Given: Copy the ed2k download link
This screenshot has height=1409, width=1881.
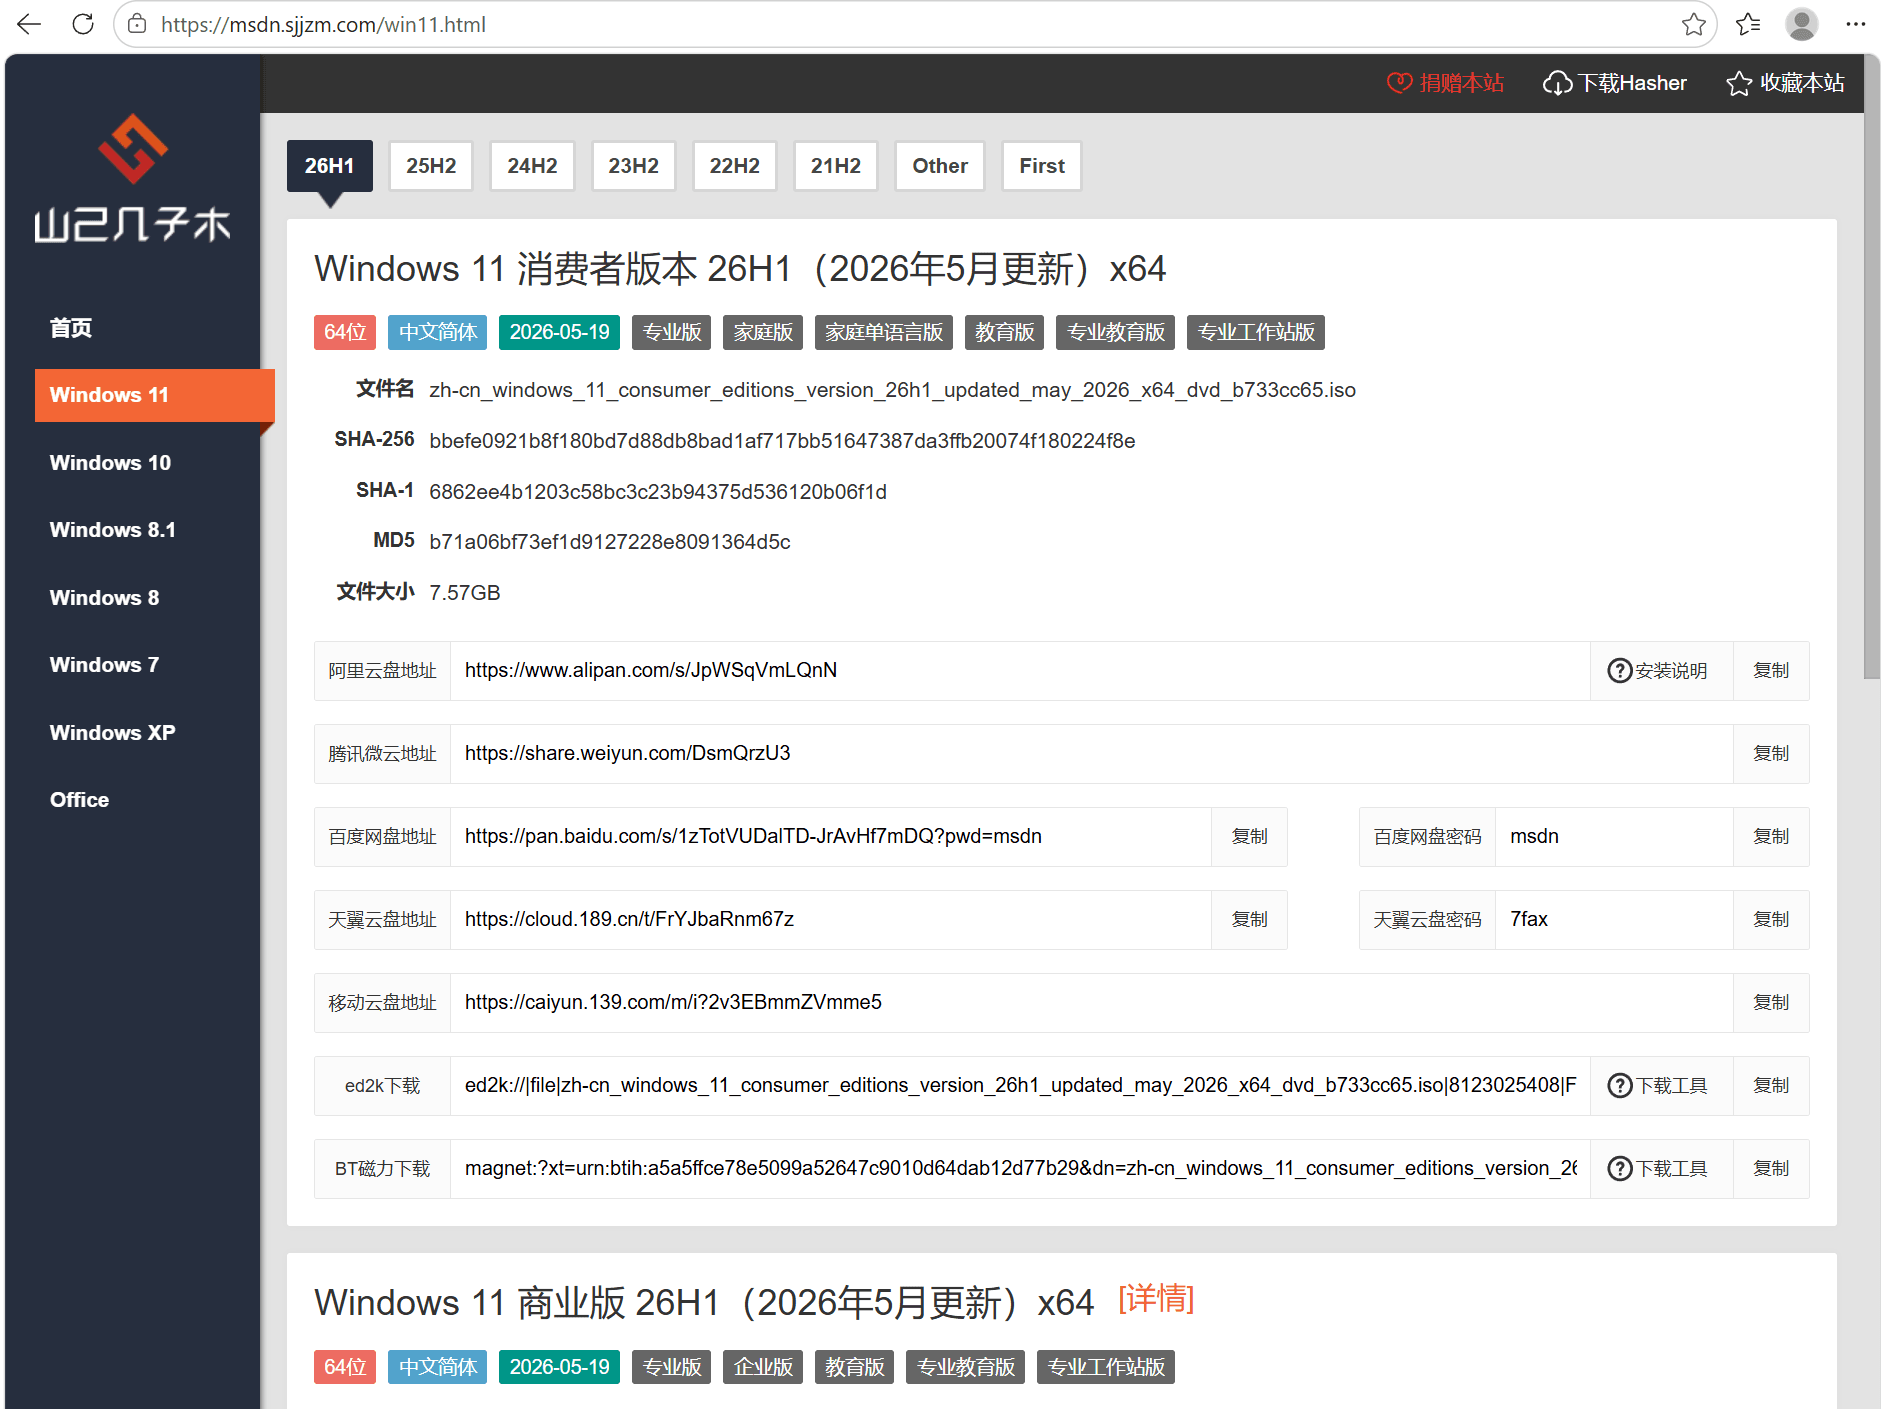Looking at the screenshot, I should click(1771, 1086).
